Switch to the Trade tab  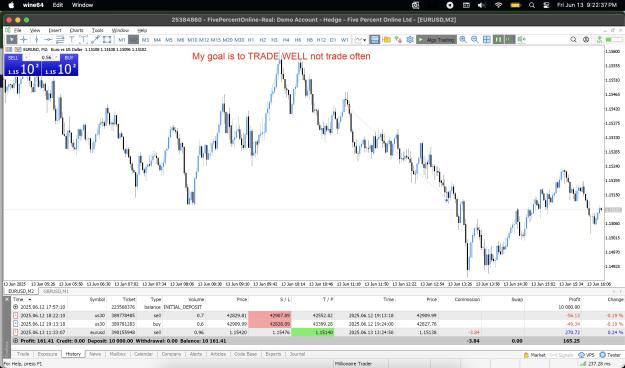pyautogui.click(x=23, y=354)
